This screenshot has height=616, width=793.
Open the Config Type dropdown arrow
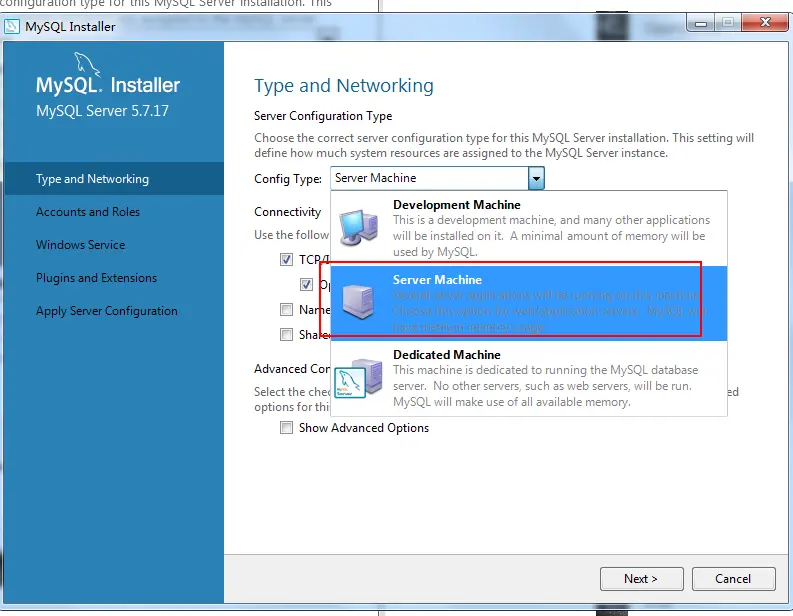tap(536, 178)
